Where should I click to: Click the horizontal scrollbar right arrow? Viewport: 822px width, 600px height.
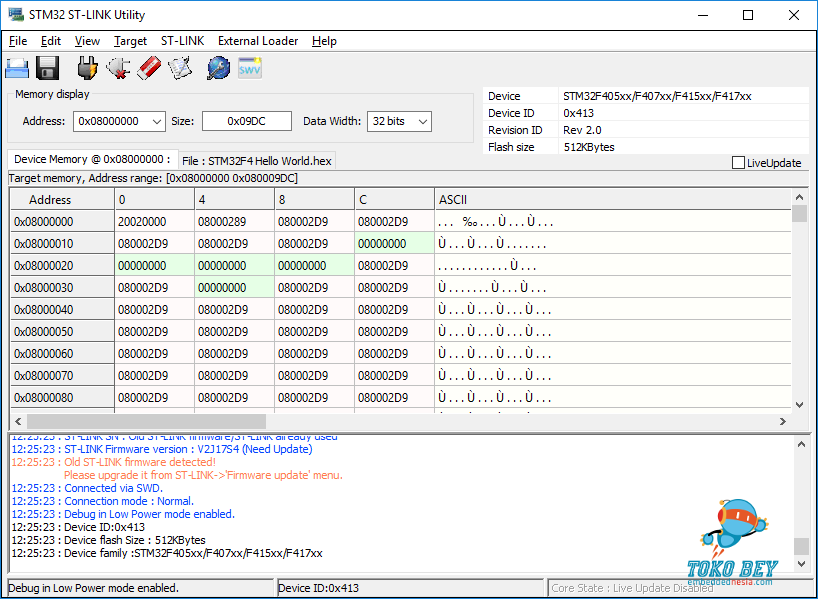click(x=783, y=421)
